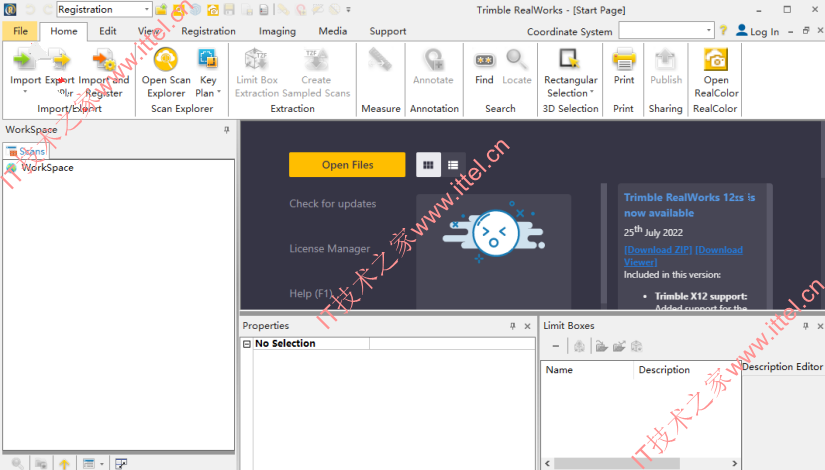The image size is (825, 470).
Task: Collapse the No Selection property group
Action: 247,344
